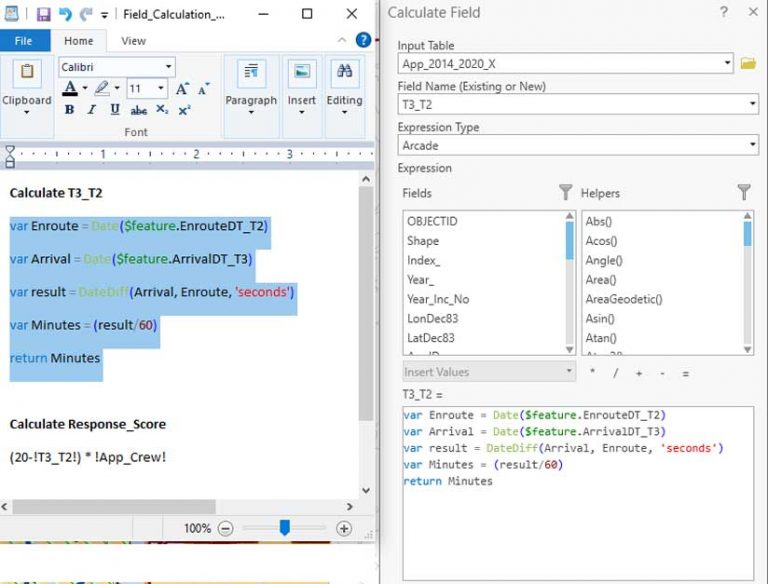
Task: Click the text highlight color pen
Action: [102, 88]
